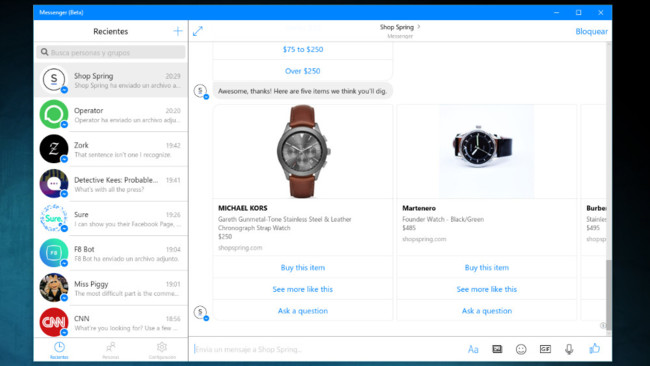Send a thumbs-up like

tap(595, 349)
